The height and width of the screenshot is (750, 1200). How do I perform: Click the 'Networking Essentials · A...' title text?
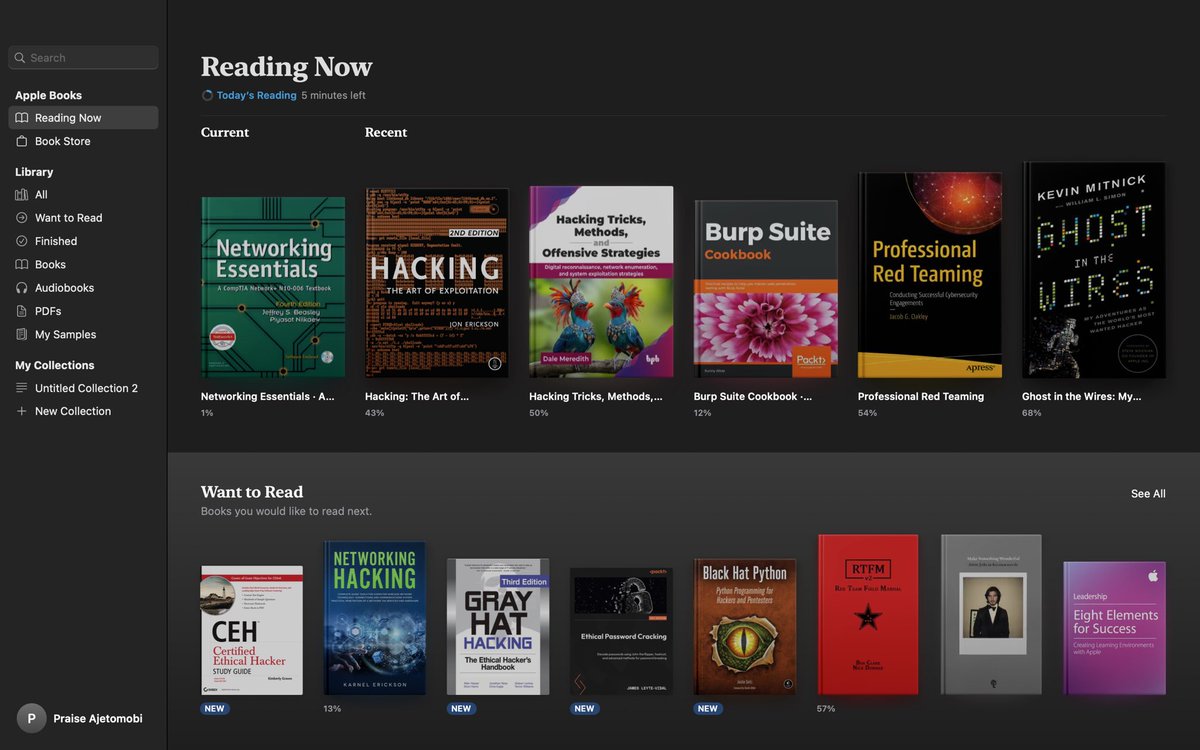point(267,397)
